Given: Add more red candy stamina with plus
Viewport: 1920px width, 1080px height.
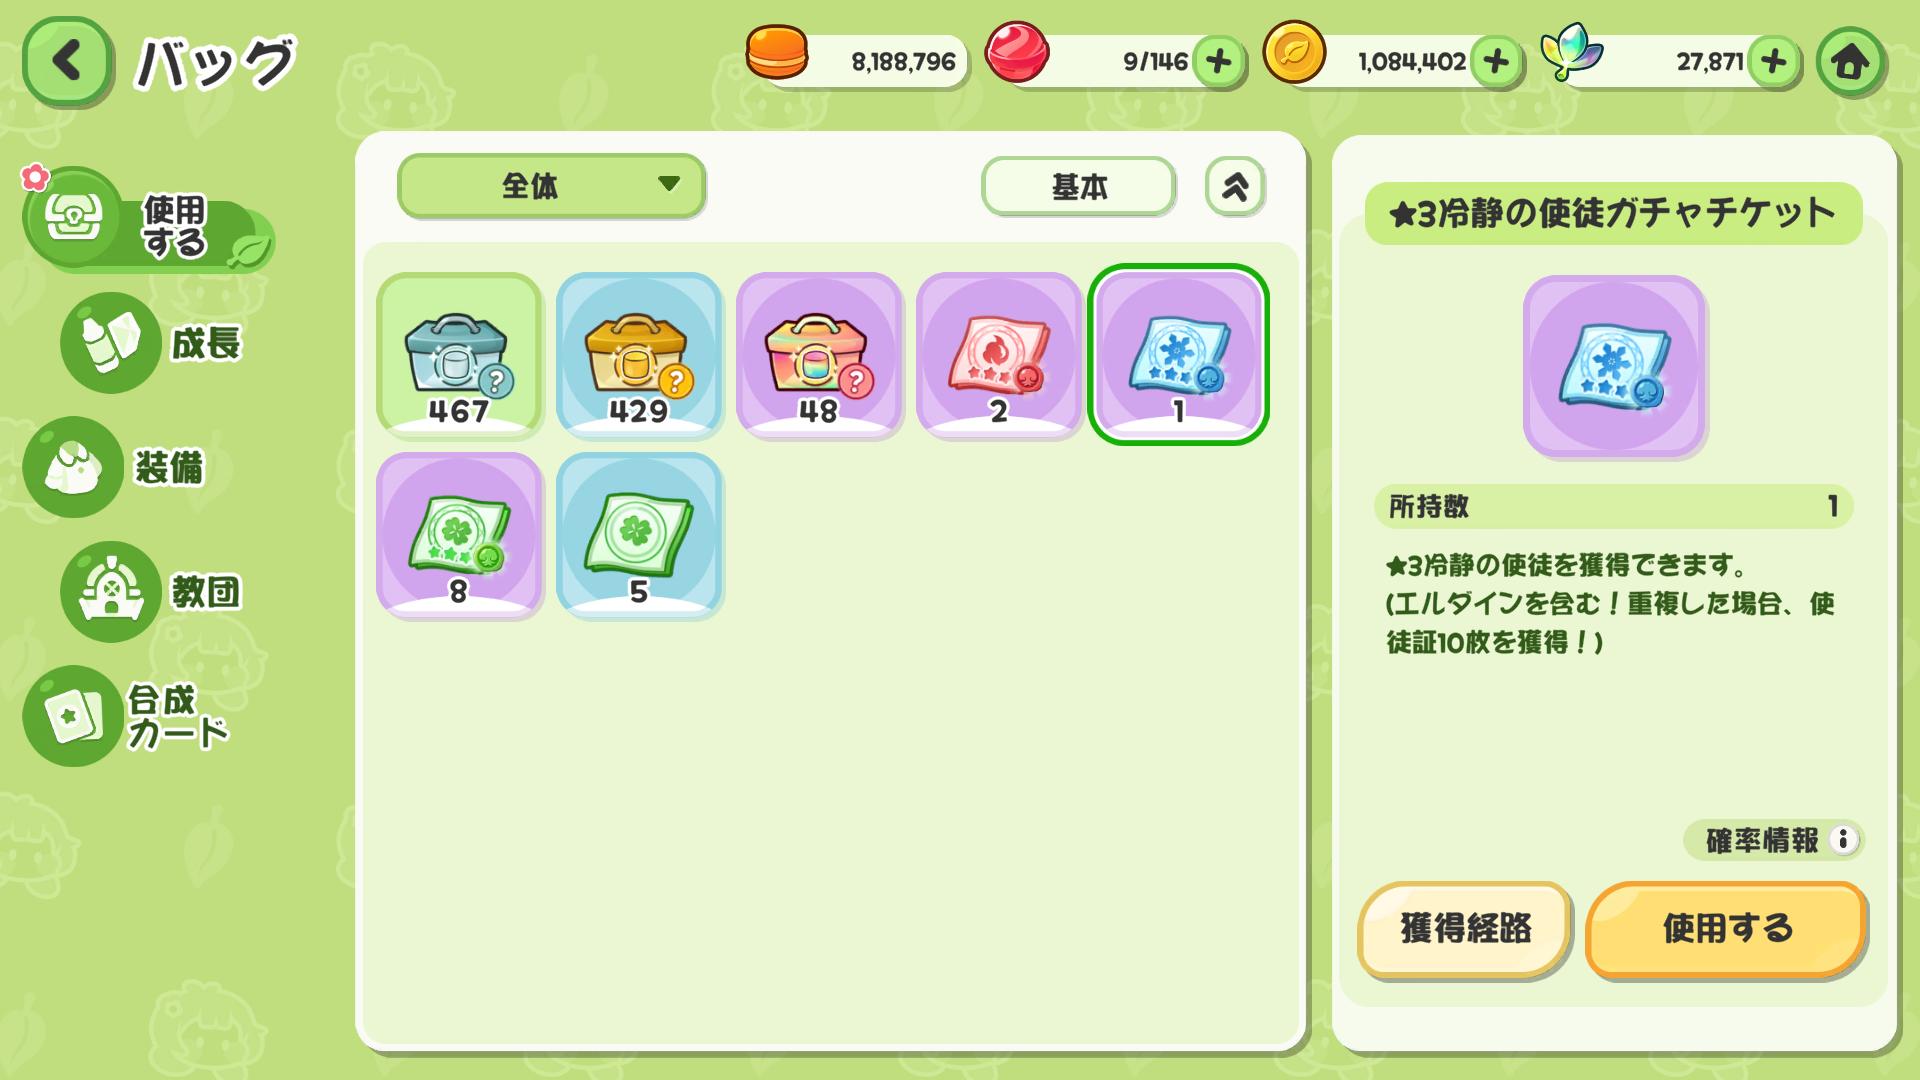Looking at the screenshot, I should point(1218,62).
